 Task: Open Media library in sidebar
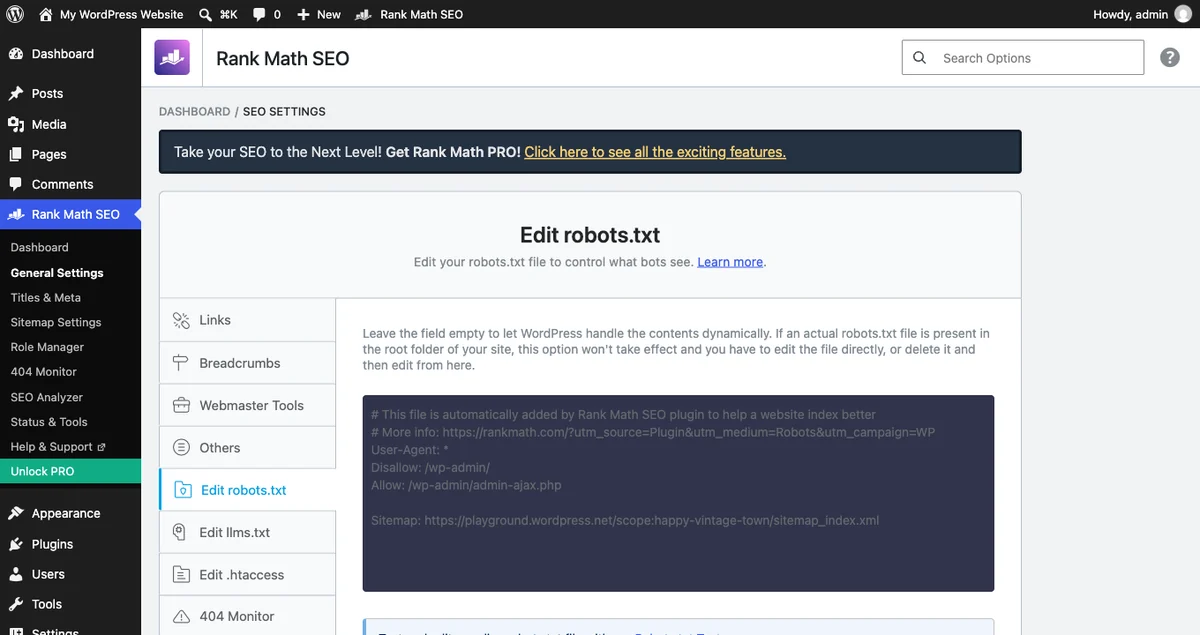click(x=70, y=124)
